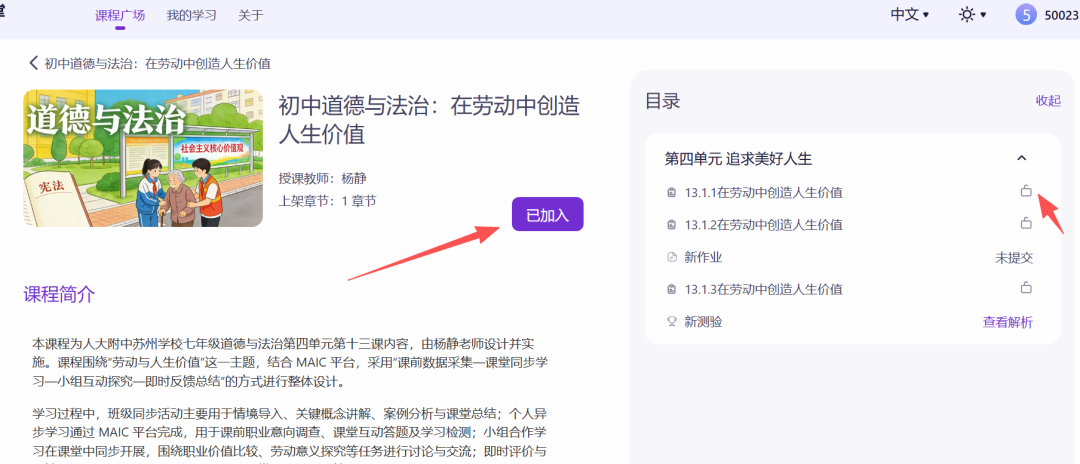This screenshot has width=1080, height=464.
Task: Open lesson 13.1.2在劳动中创造人生价值
Action: [764, 225]
